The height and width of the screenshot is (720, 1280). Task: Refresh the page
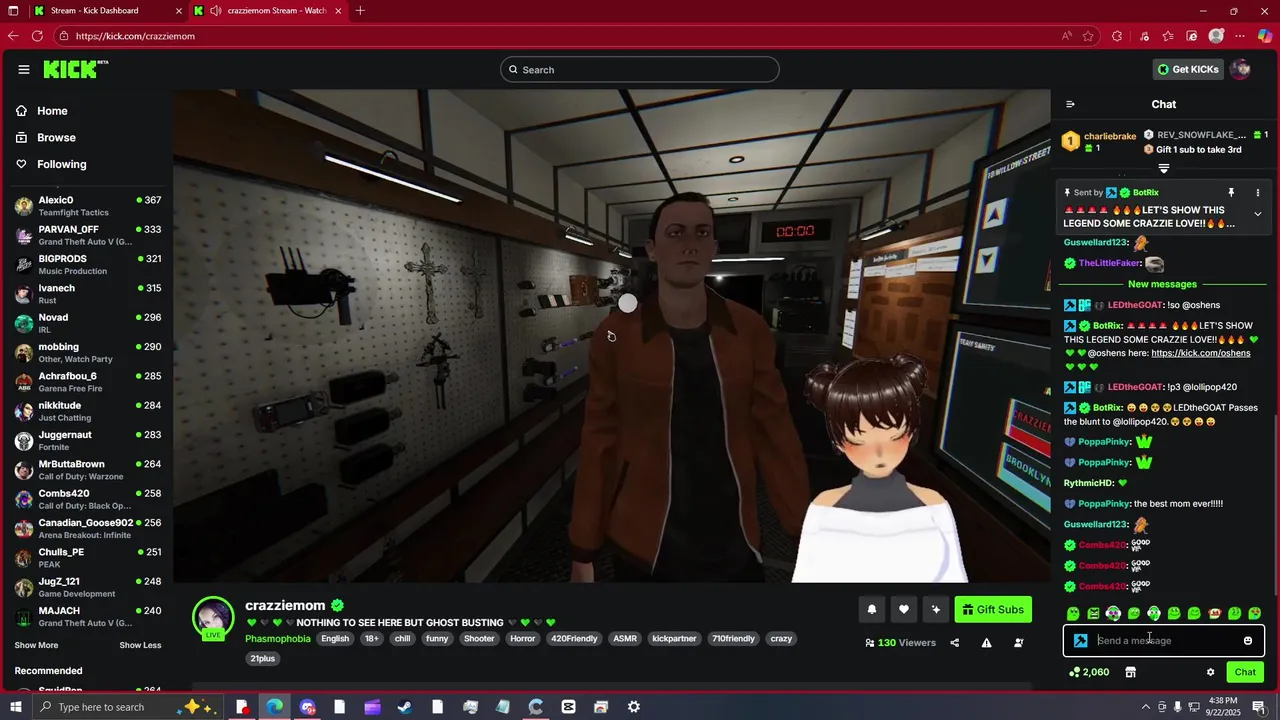[37, 36]
